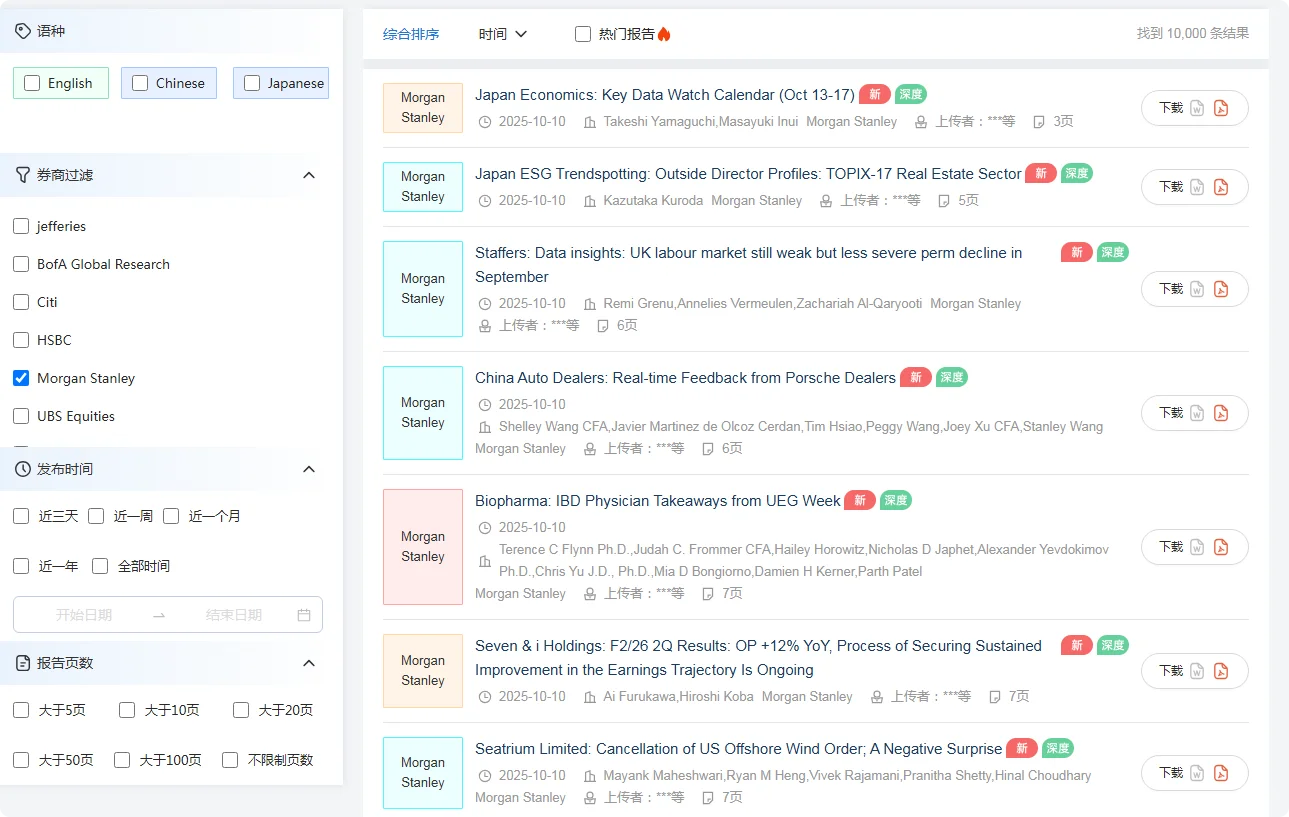Download PDF for Biopharma IBD Physician report
Image resolution: width=1289 pixels, height=817 pixels.
coord(1221,547)
